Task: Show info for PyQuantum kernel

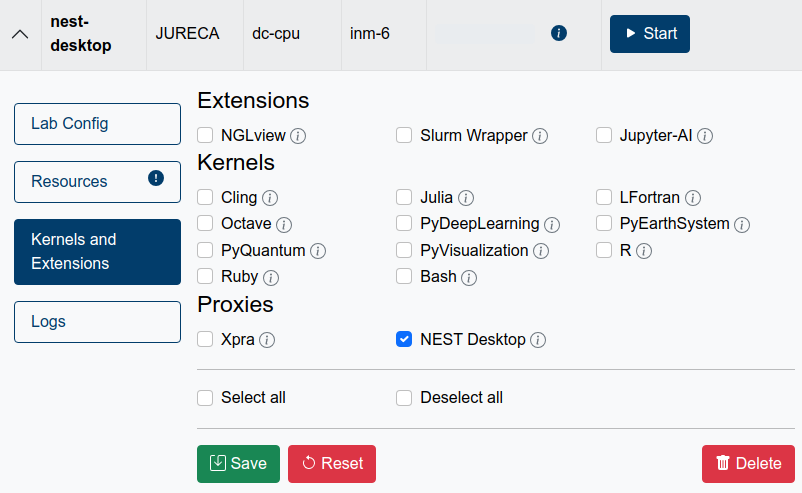Action: click(318, 251)
